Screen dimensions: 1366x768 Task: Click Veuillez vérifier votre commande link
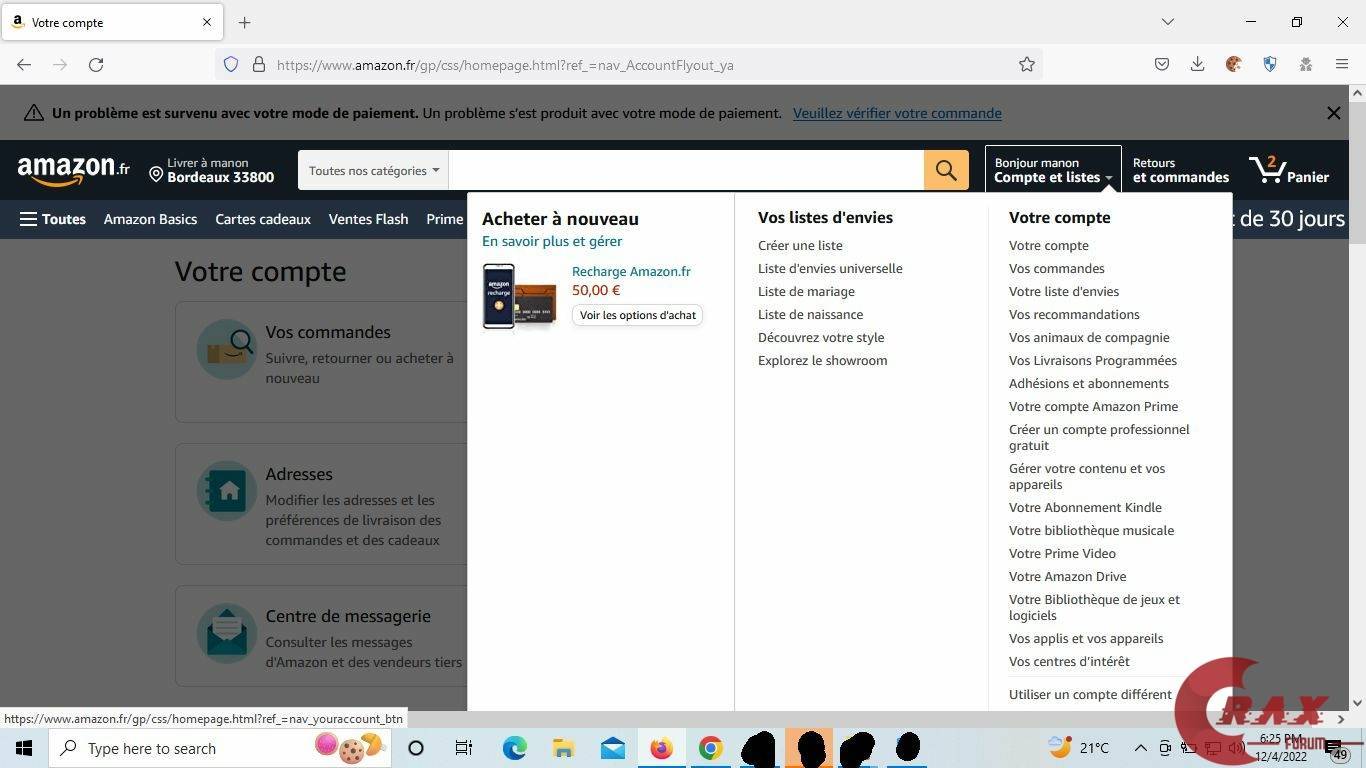click(897, 113)
